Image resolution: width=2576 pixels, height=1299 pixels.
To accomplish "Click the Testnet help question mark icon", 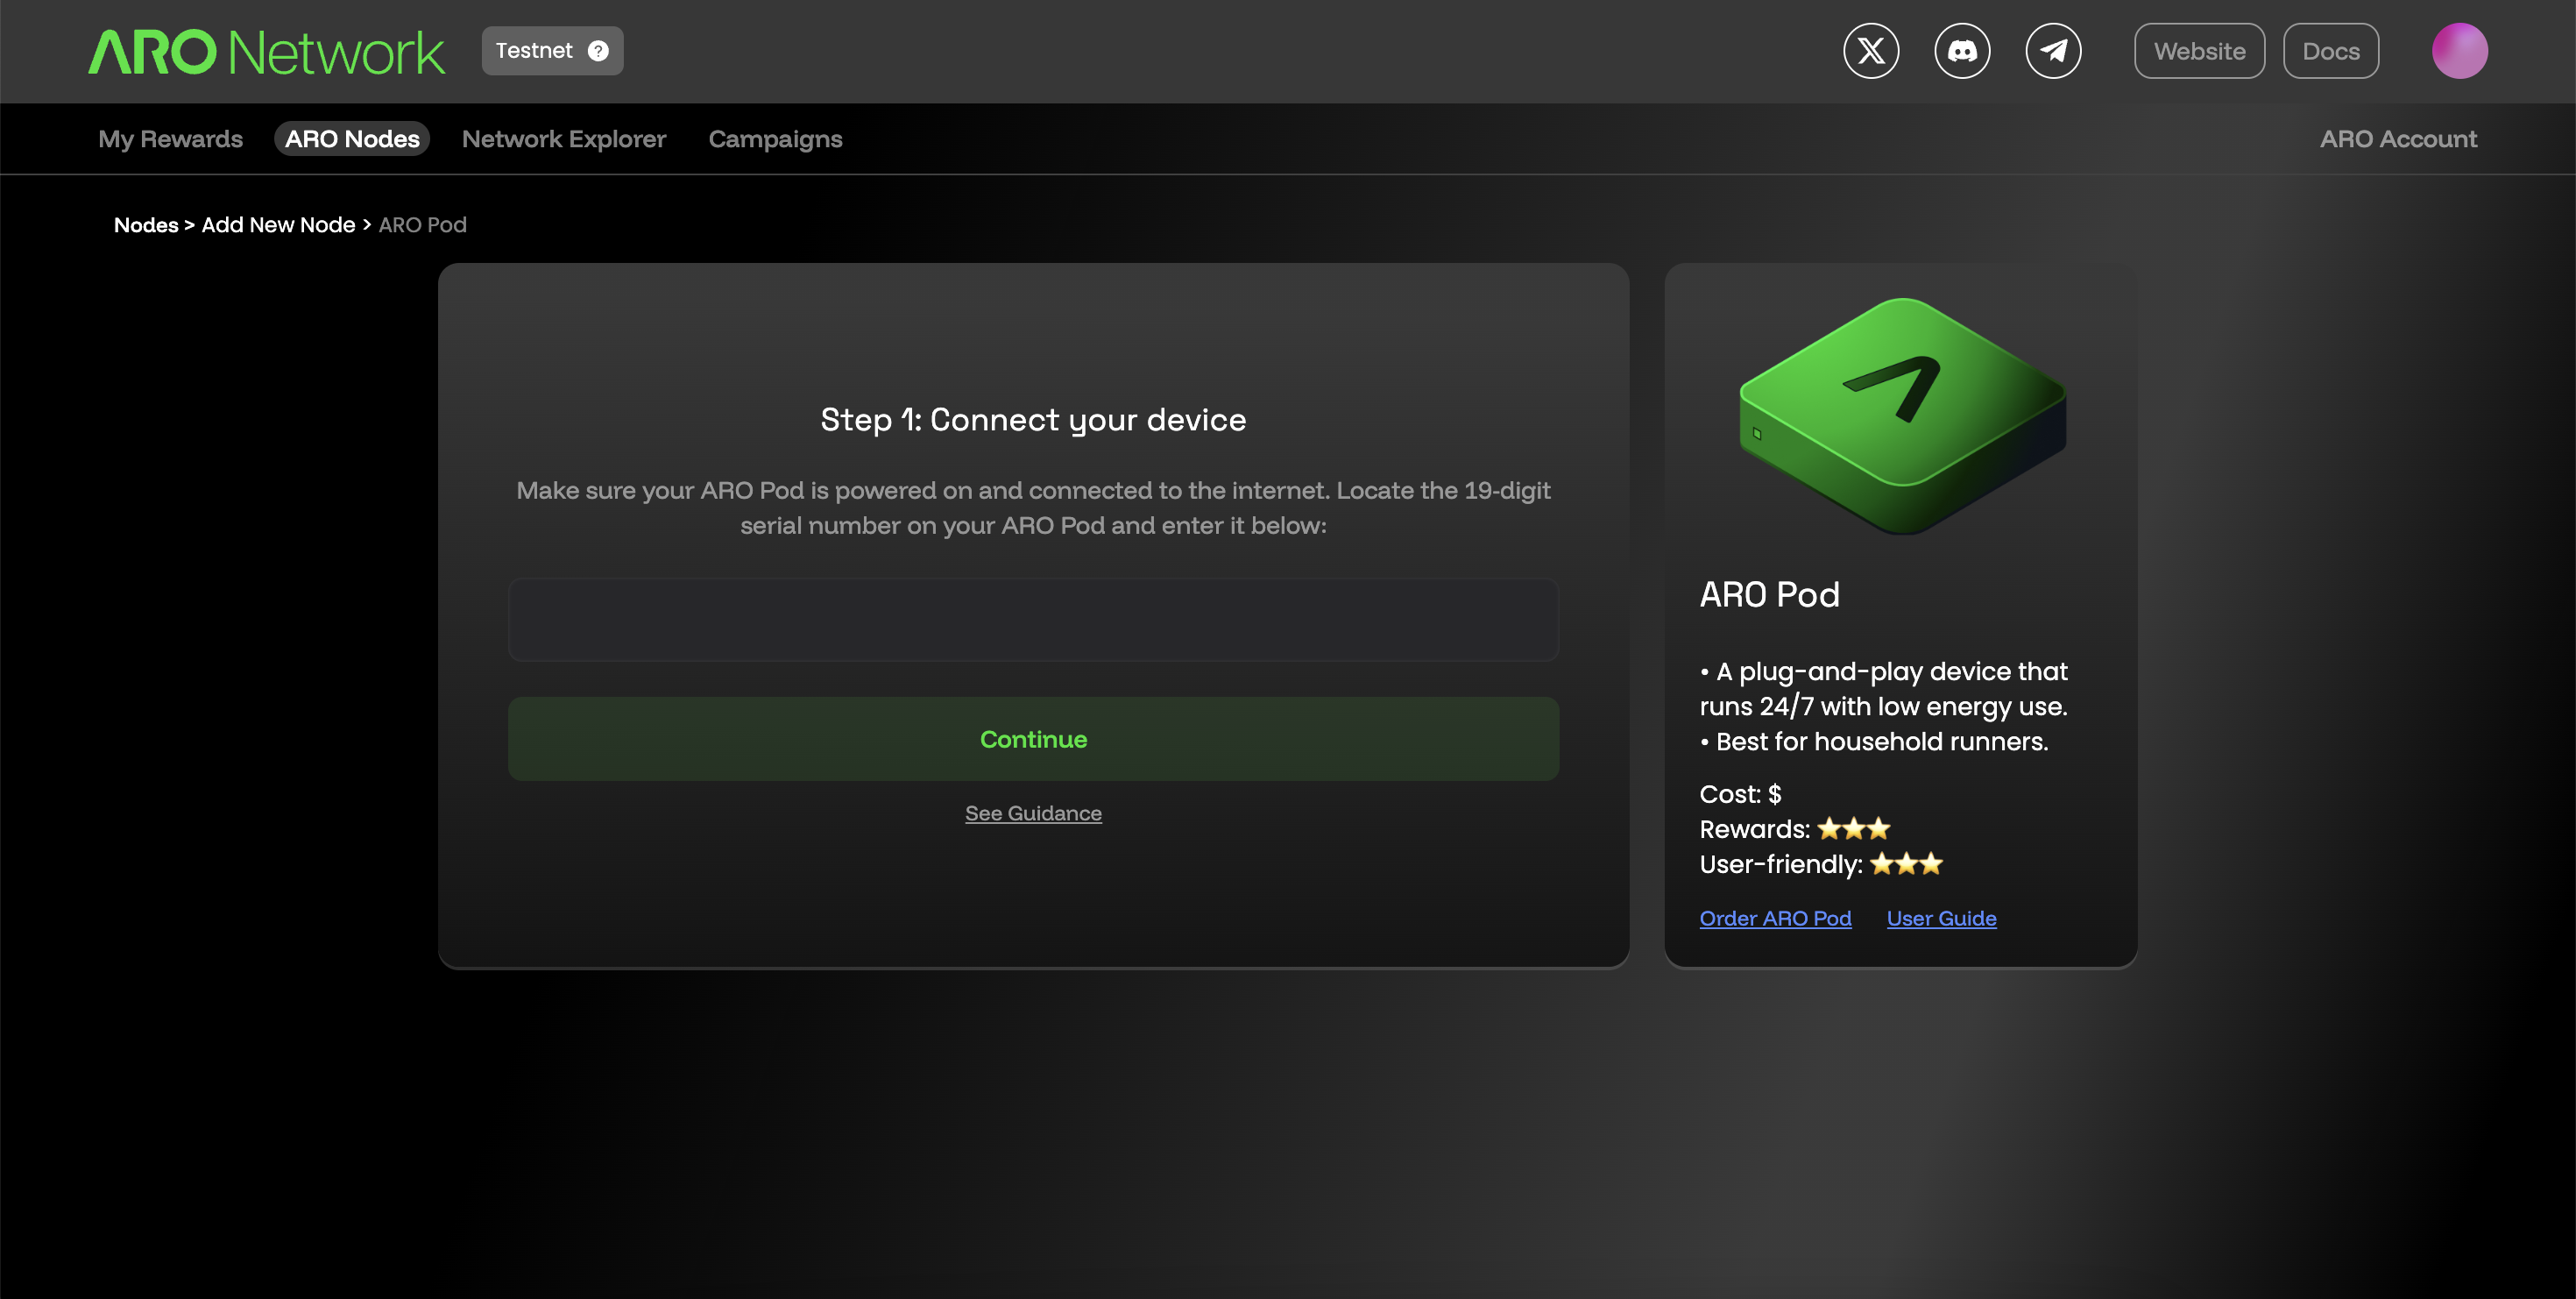I will (598, 51).
